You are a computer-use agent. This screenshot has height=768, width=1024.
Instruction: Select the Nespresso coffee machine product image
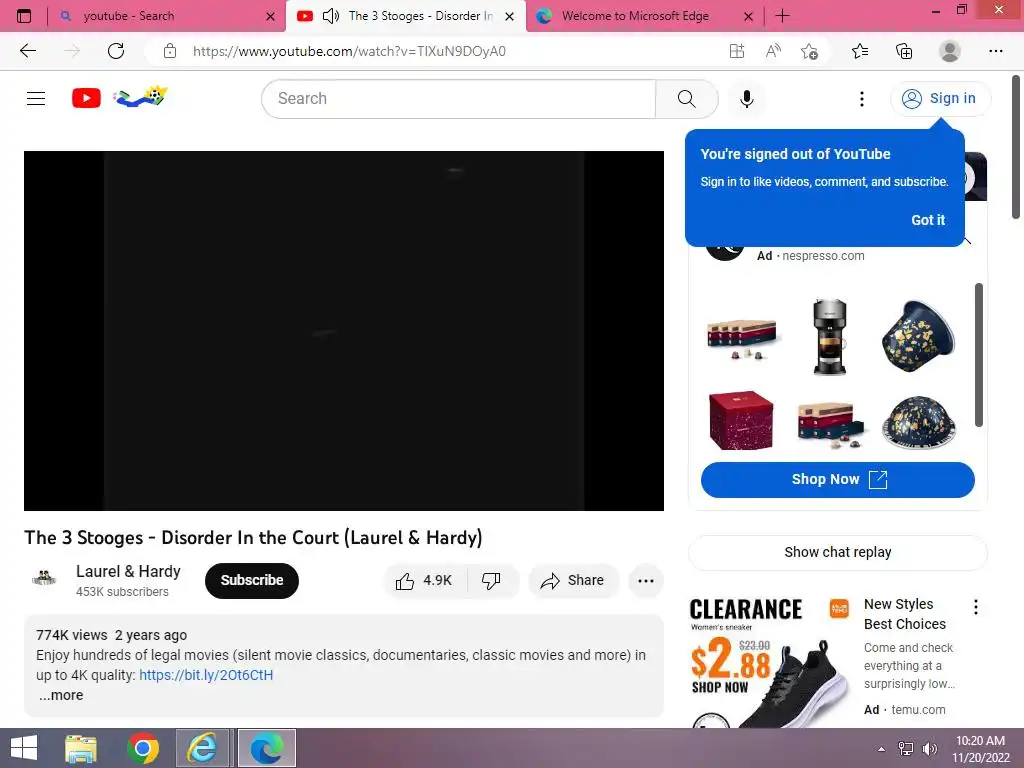click(x=829, y=337)
